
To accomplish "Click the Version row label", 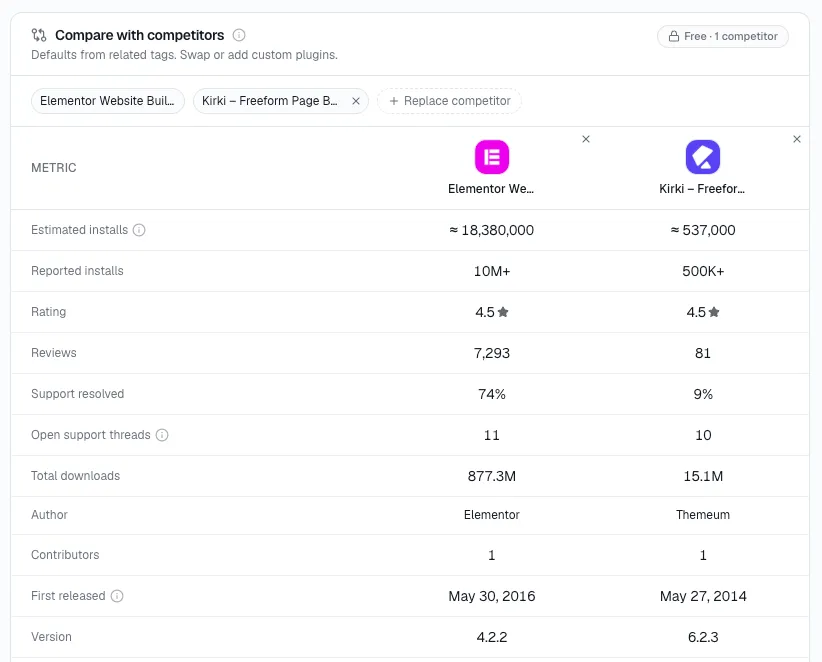I will [x=51, y=637].
